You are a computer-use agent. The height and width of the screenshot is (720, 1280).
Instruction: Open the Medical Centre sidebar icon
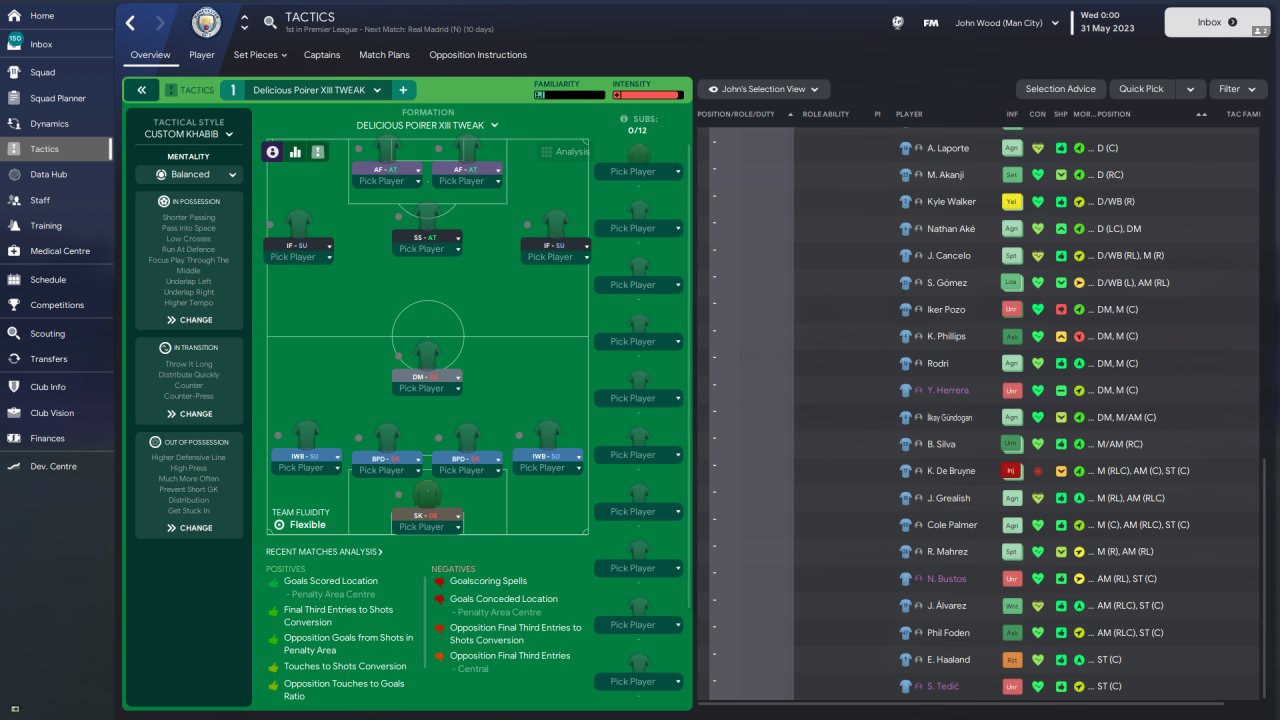[x=14, y=251]
